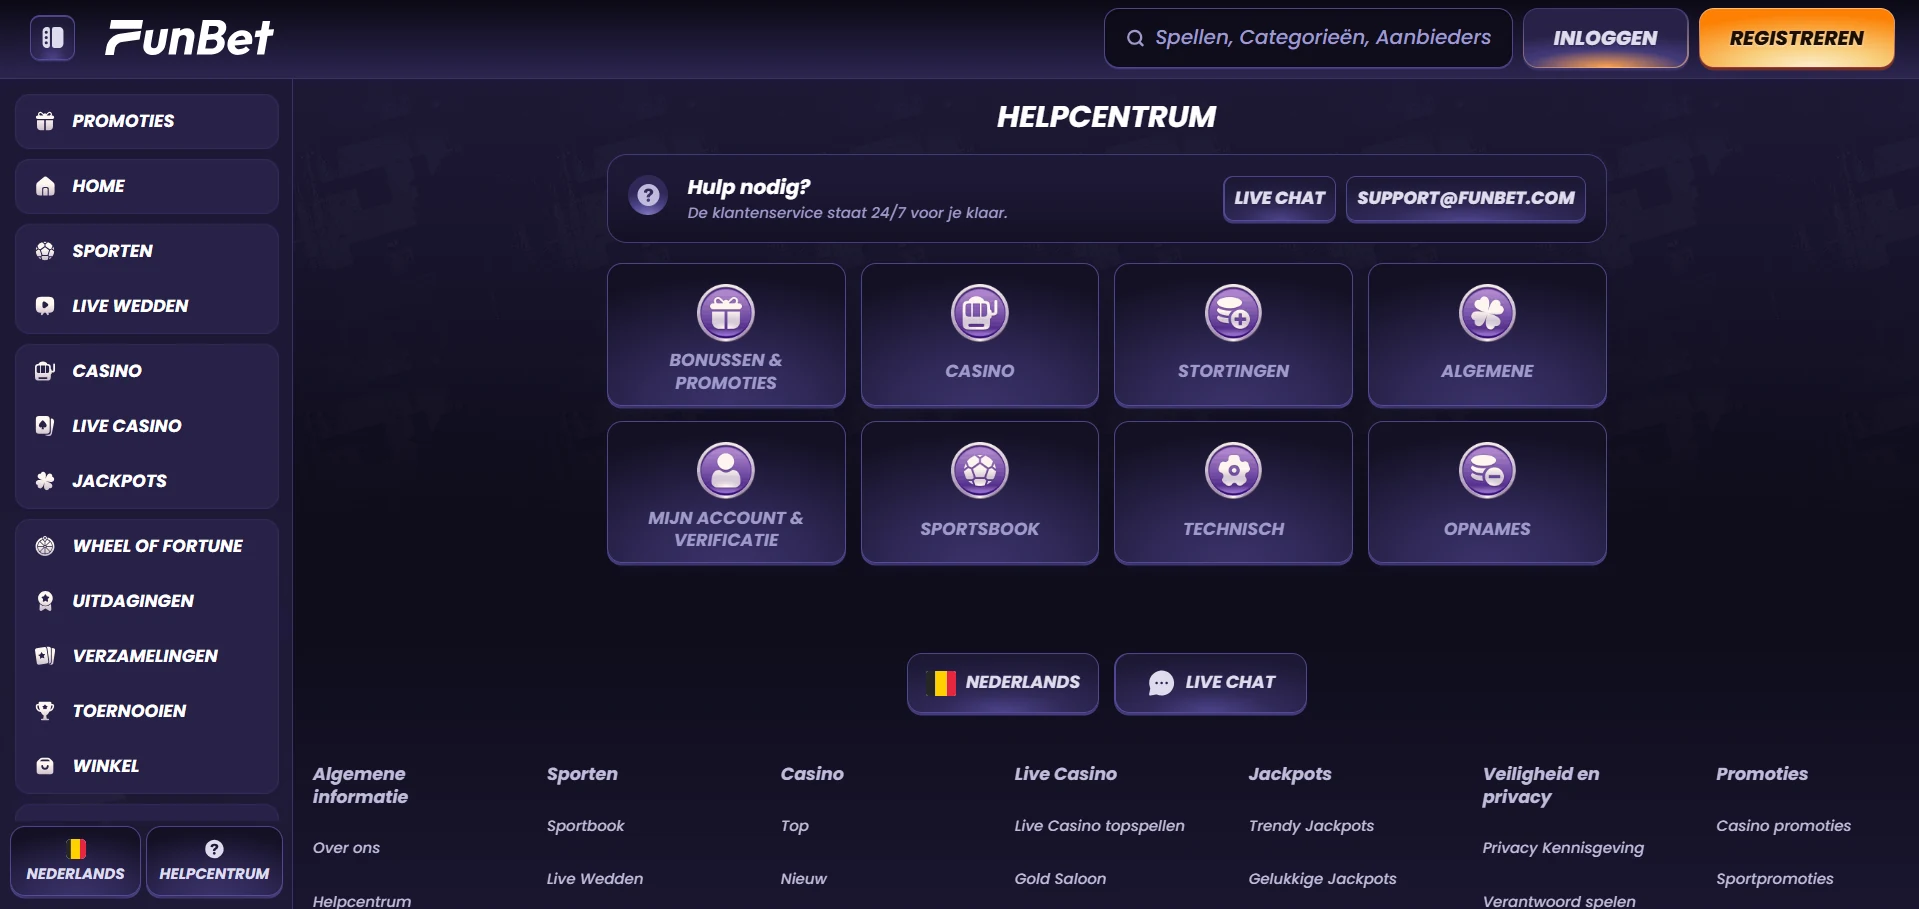Open Casino in the sidebar menu
Image resolution: width=1919 pixels, height=909 pixels.
coord(147,371)
